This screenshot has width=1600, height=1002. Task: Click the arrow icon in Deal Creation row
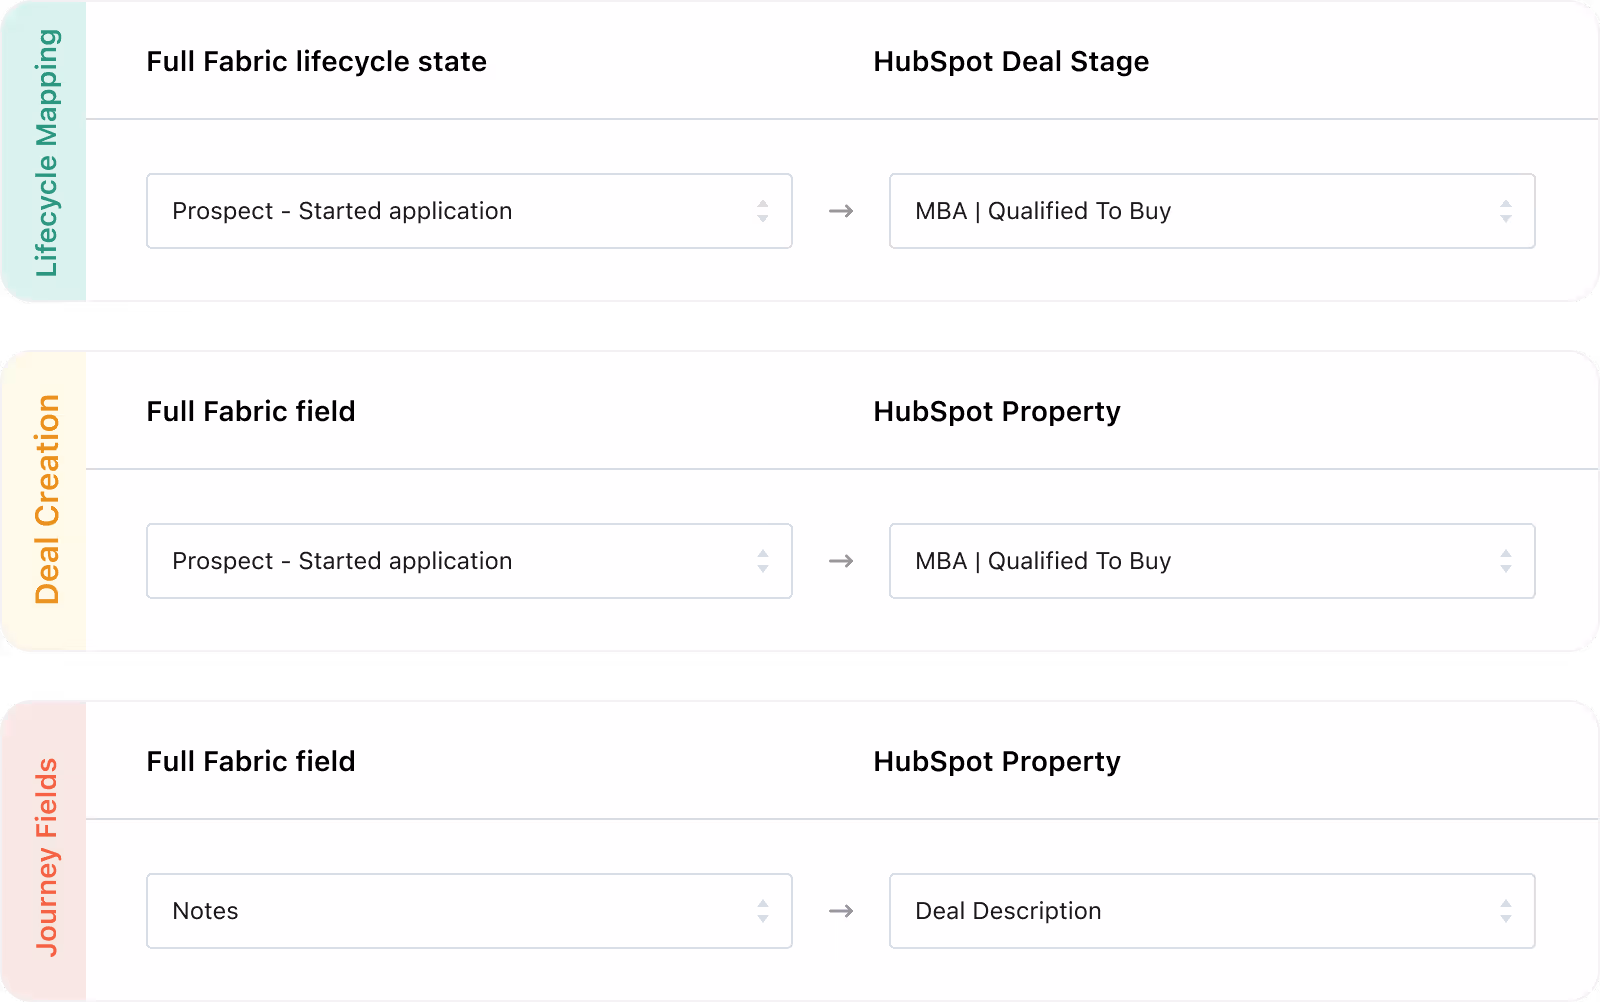coord(841,561)
